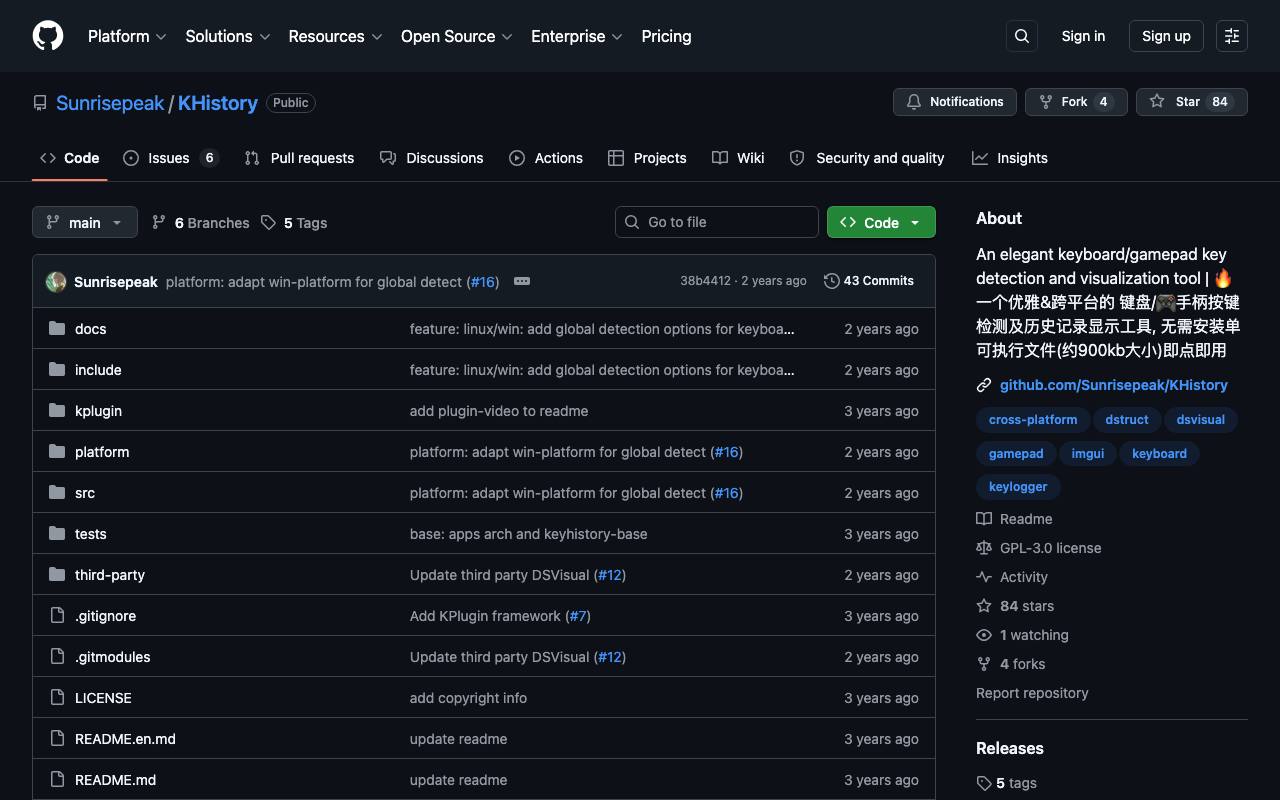Open the search magnifier icon in header
This screenshot has height=800, width=1280.
[1022, 36]
